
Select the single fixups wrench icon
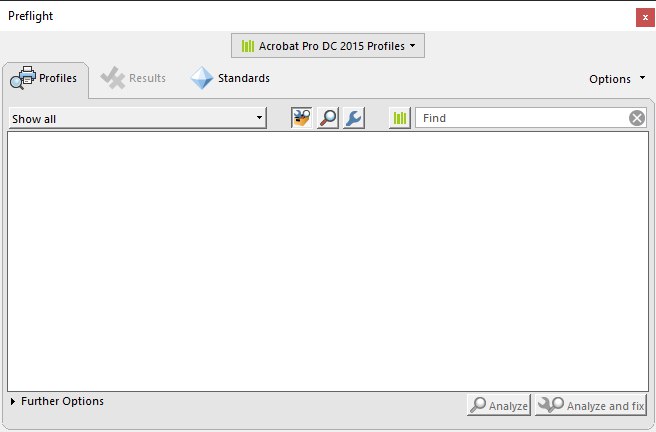tap(354, 118)
